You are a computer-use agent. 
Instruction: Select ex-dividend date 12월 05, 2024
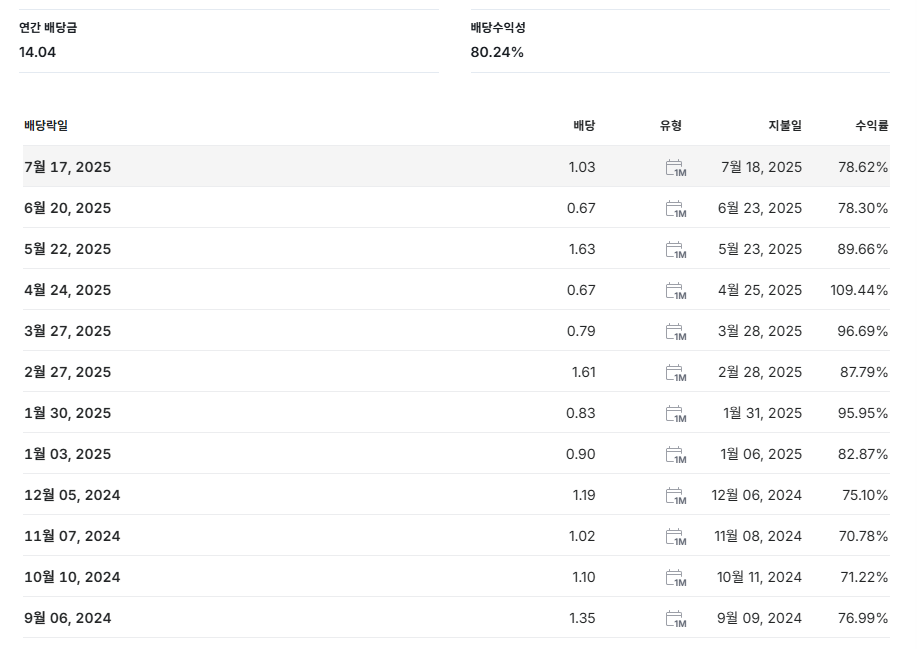pyautogui.click(x=72, y=495)
